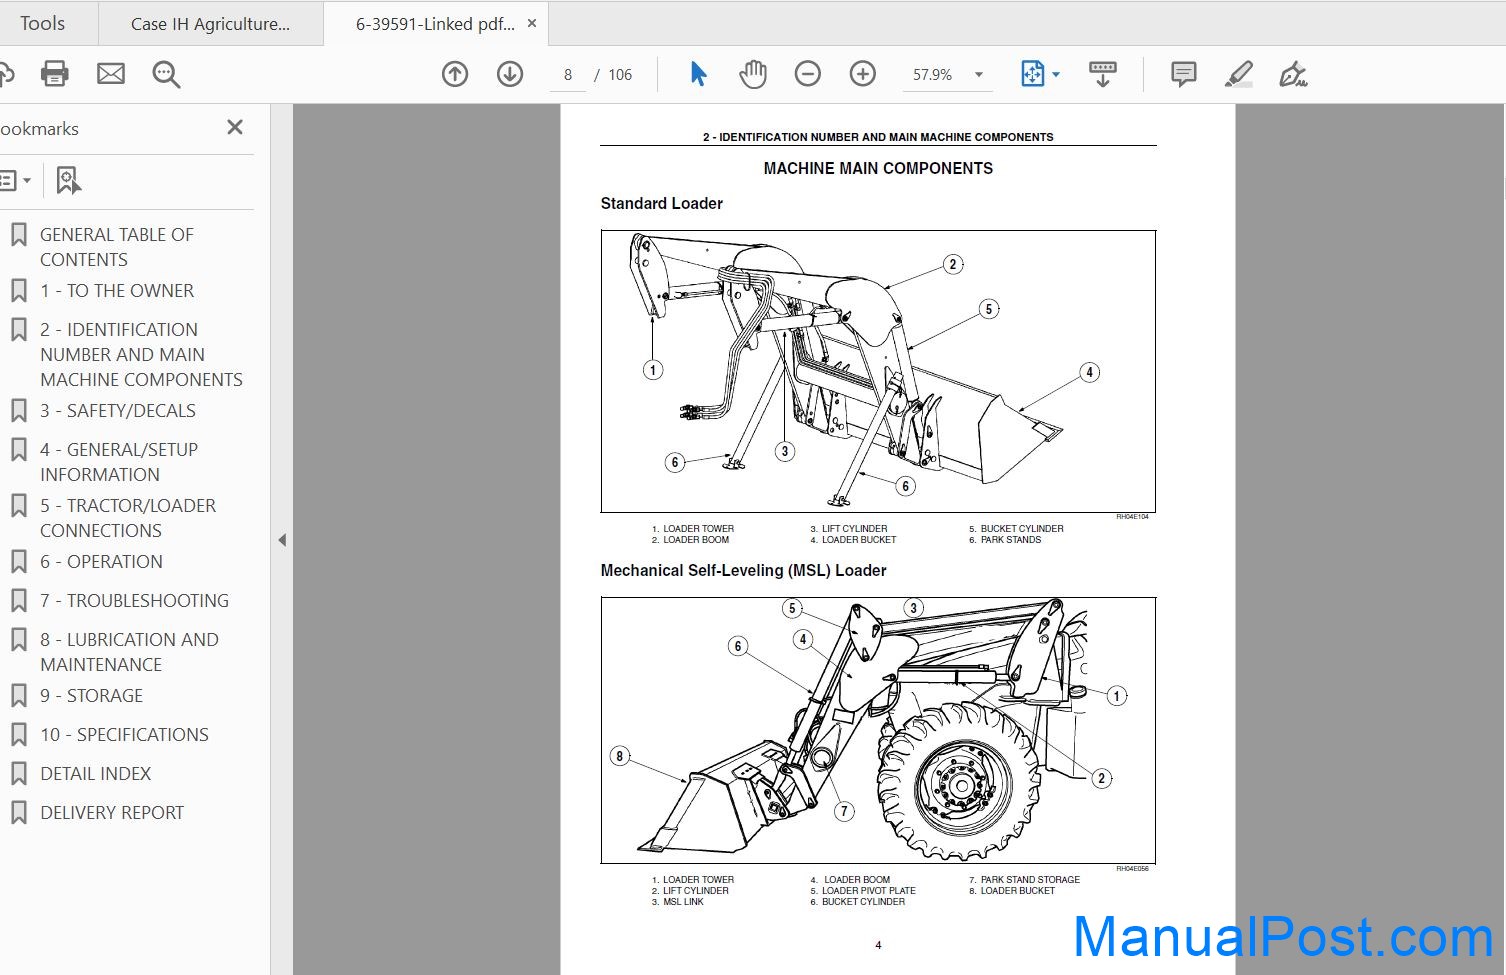Open General Table of Contents bookmark
Viewport: 1506px width, 975px height.
tap(117, 247)
